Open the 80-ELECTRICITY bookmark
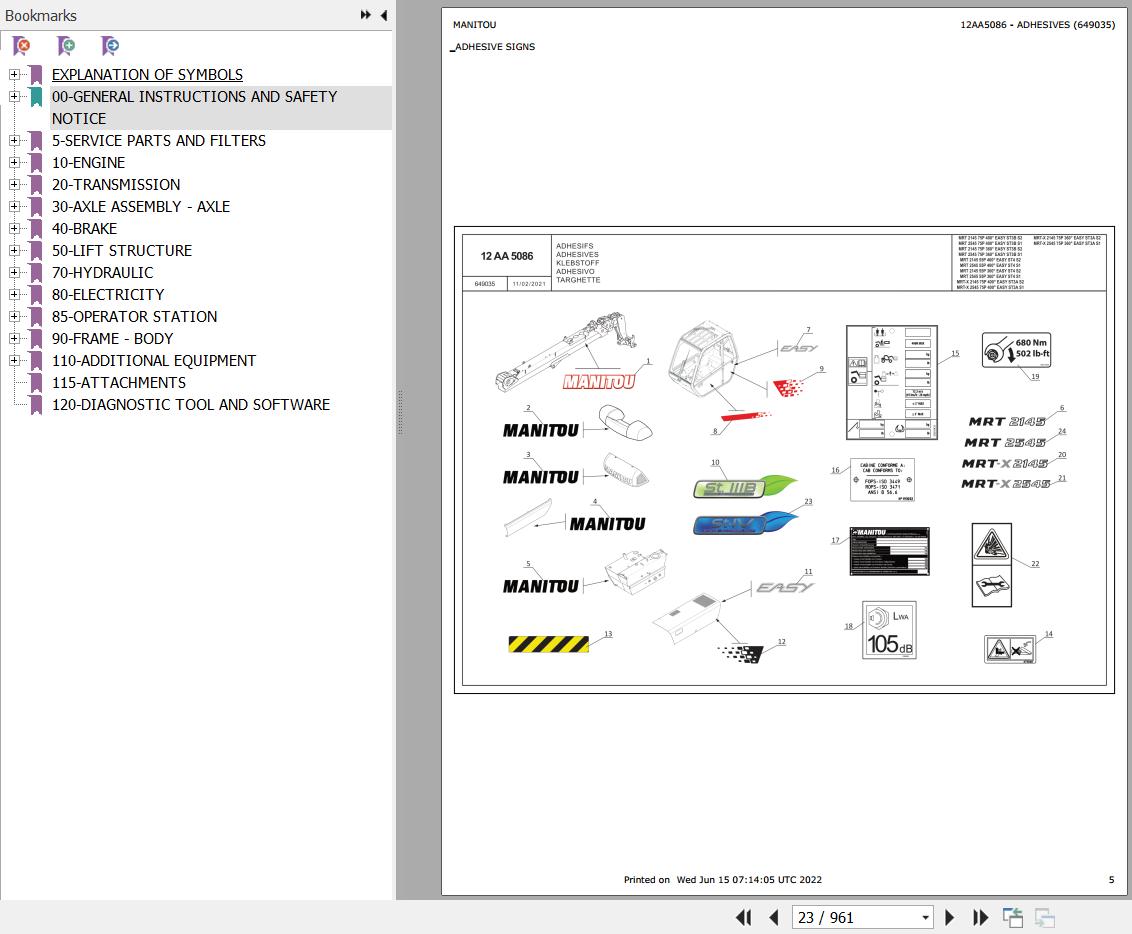1132x934 pixels. pos(108,294)
